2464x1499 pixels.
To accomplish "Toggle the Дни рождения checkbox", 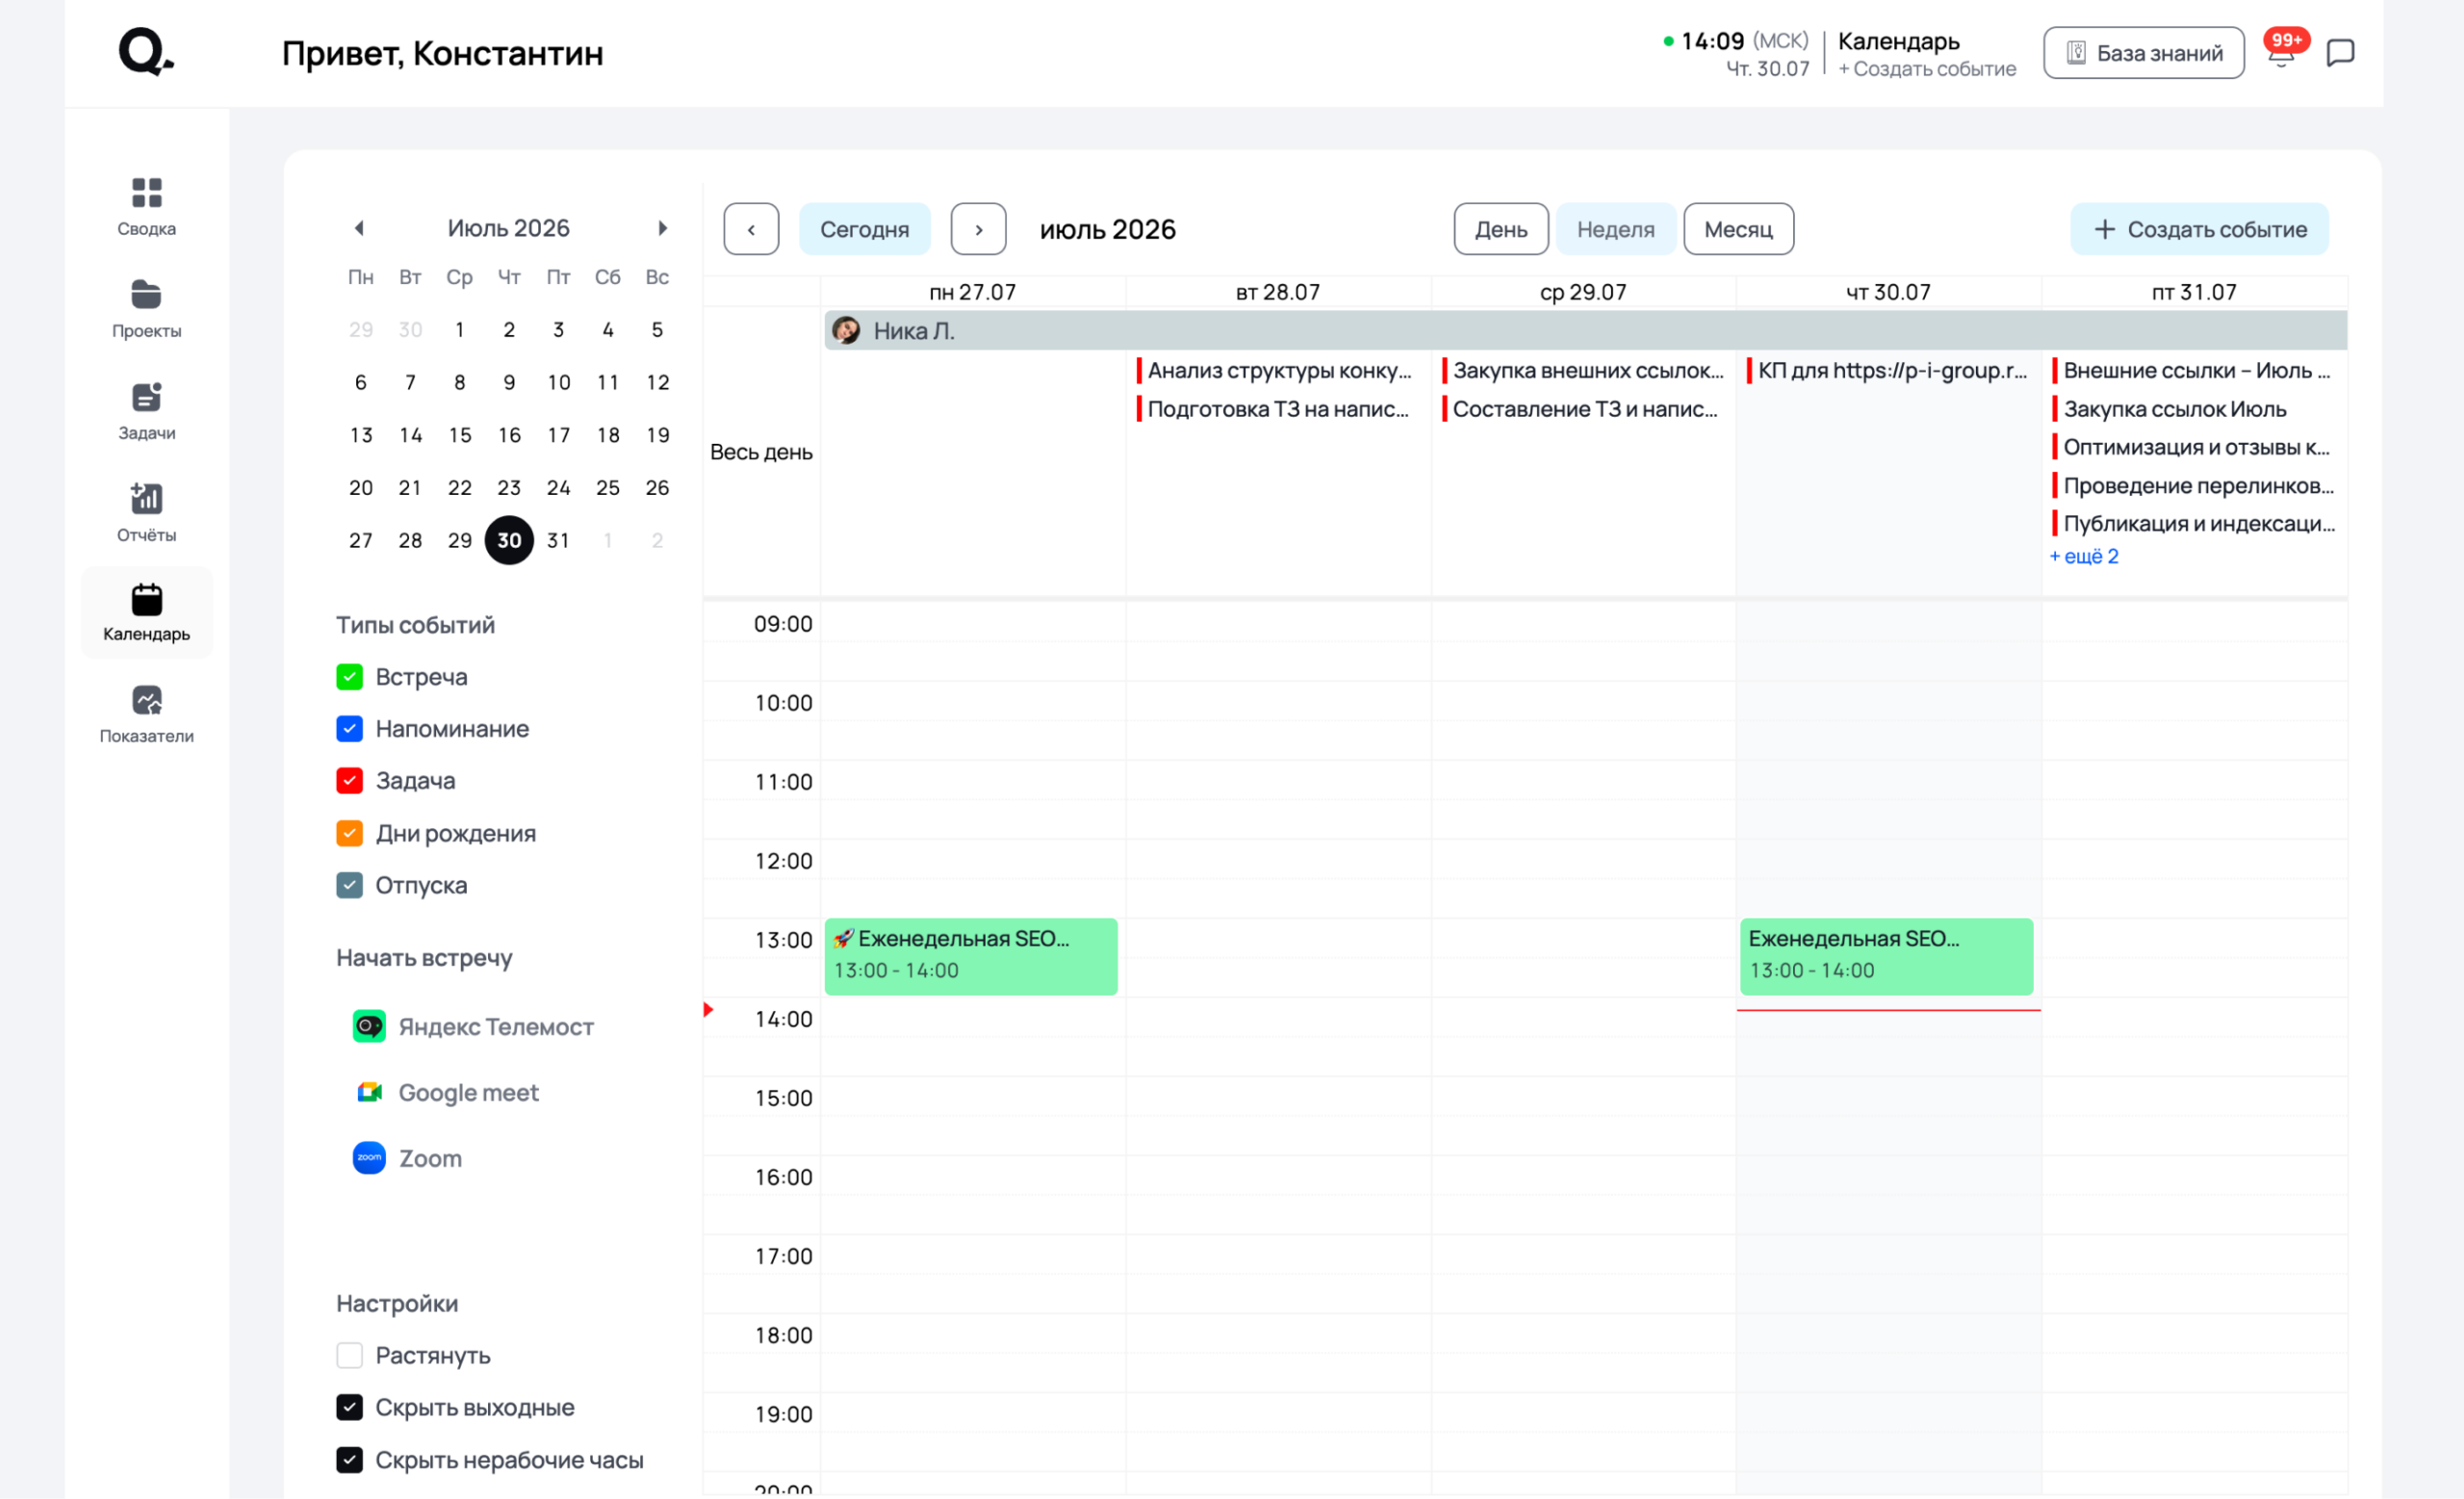I will pyautogui.click(x=349, y=833).
